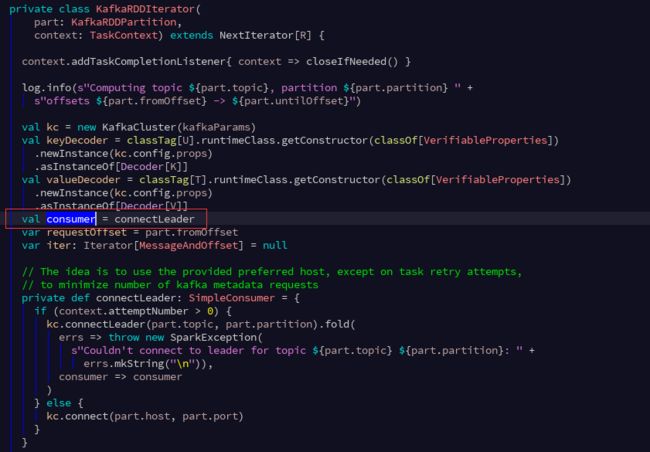
Task: Click log.info at the logging statement
Action: click(46, 87)
